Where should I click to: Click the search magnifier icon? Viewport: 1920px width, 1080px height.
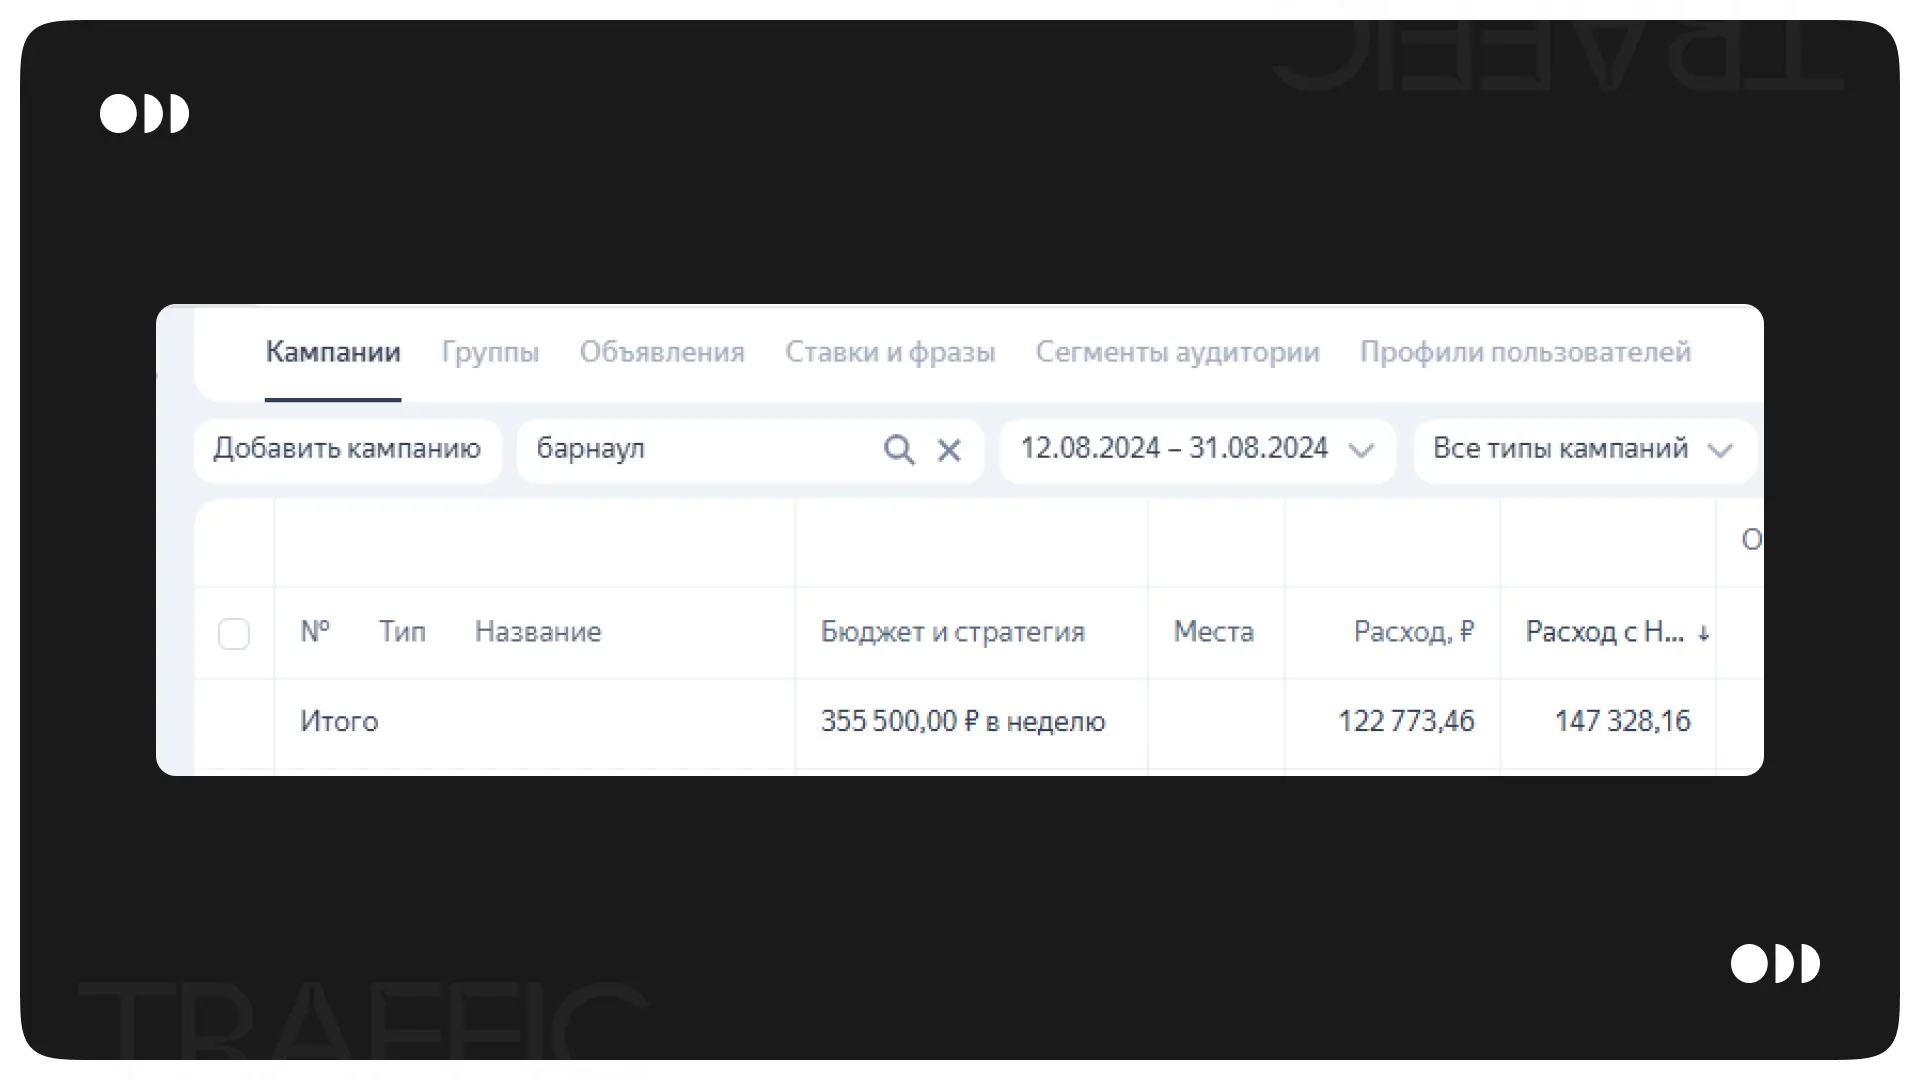pyautogui.click(x=898, y=450)
